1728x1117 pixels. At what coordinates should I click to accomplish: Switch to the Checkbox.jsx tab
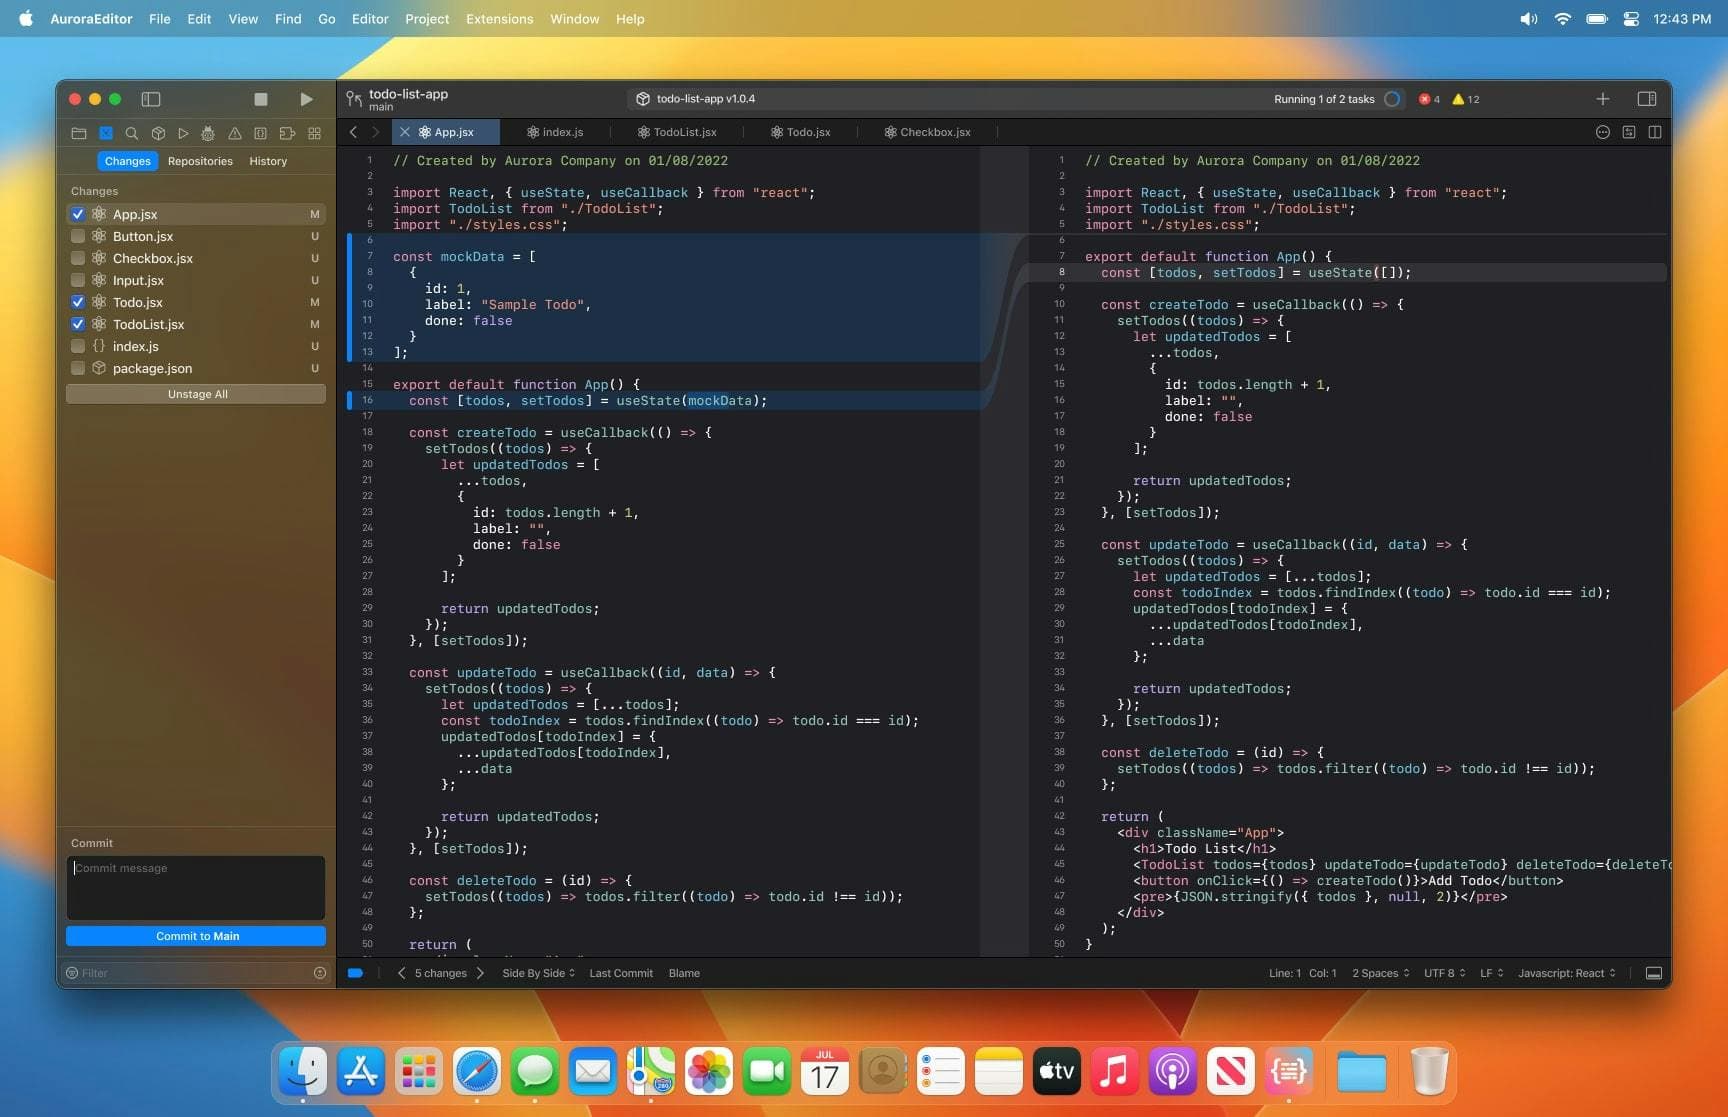(927, 132)
